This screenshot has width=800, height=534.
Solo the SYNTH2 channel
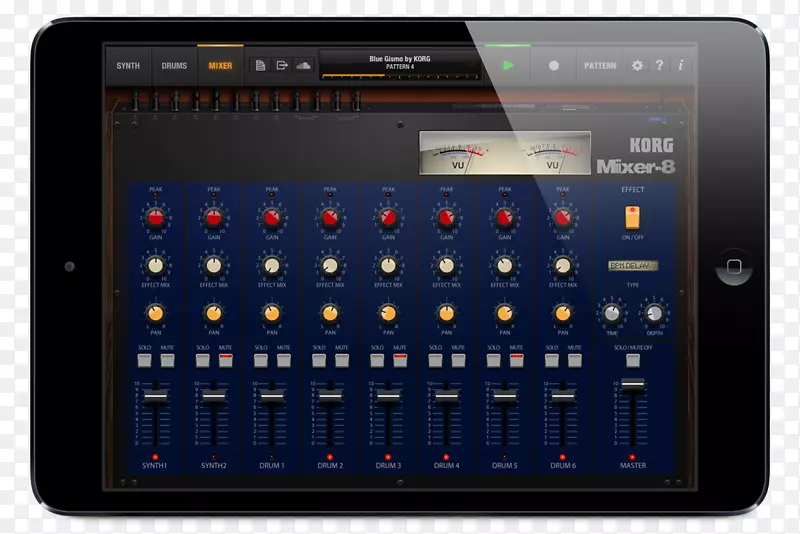[203, 361]
